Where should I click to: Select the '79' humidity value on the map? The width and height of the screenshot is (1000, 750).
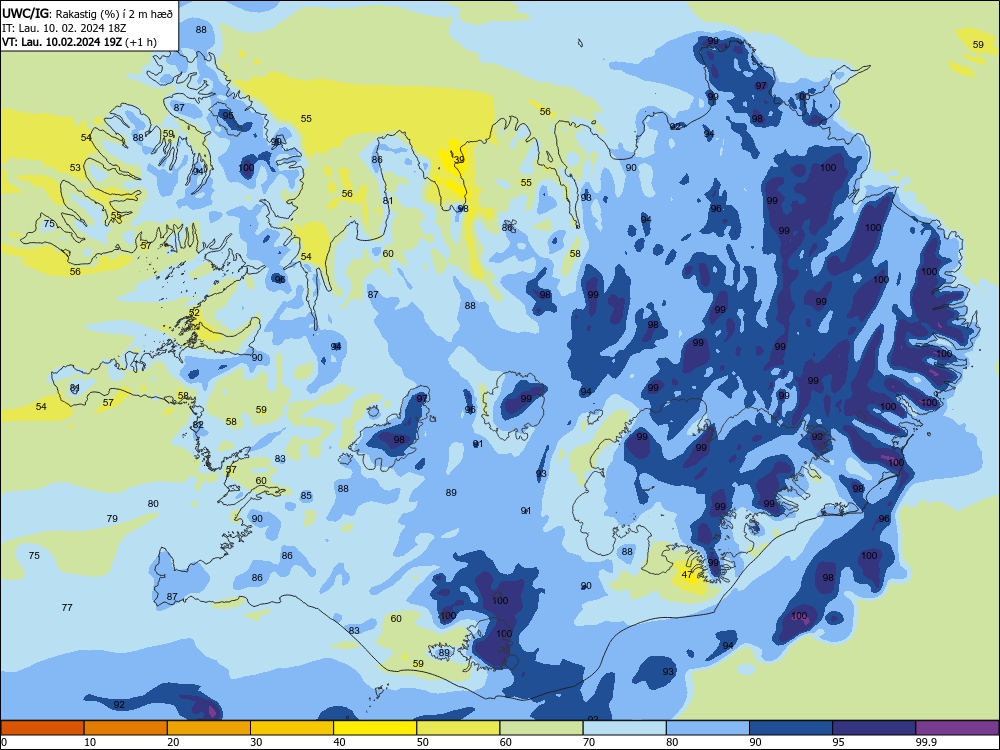coord(112,518)
